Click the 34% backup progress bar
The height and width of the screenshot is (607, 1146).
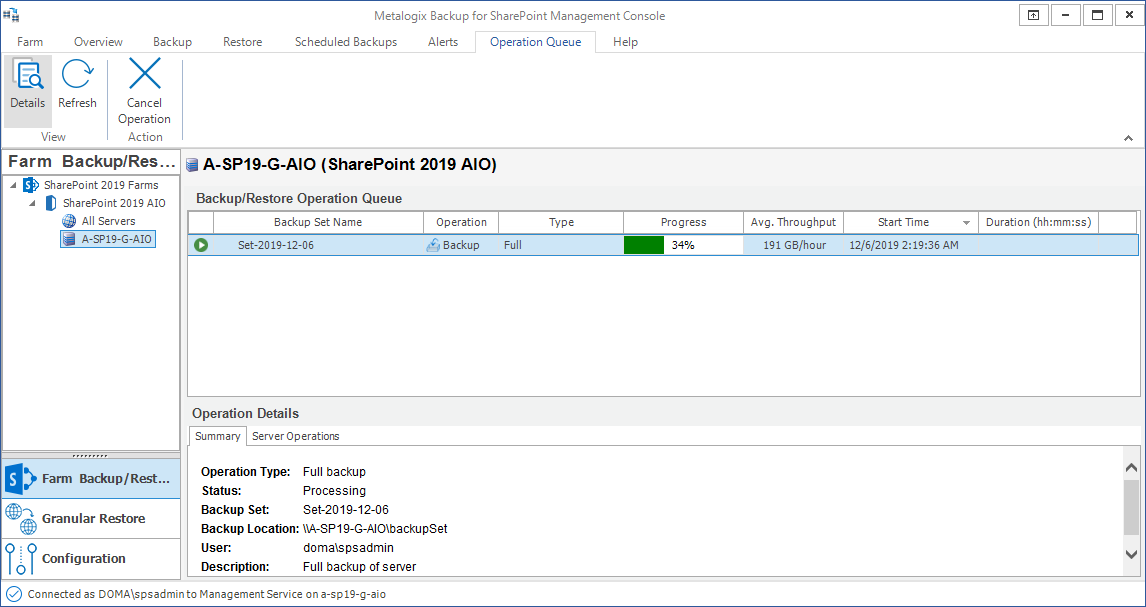(683, 245)
